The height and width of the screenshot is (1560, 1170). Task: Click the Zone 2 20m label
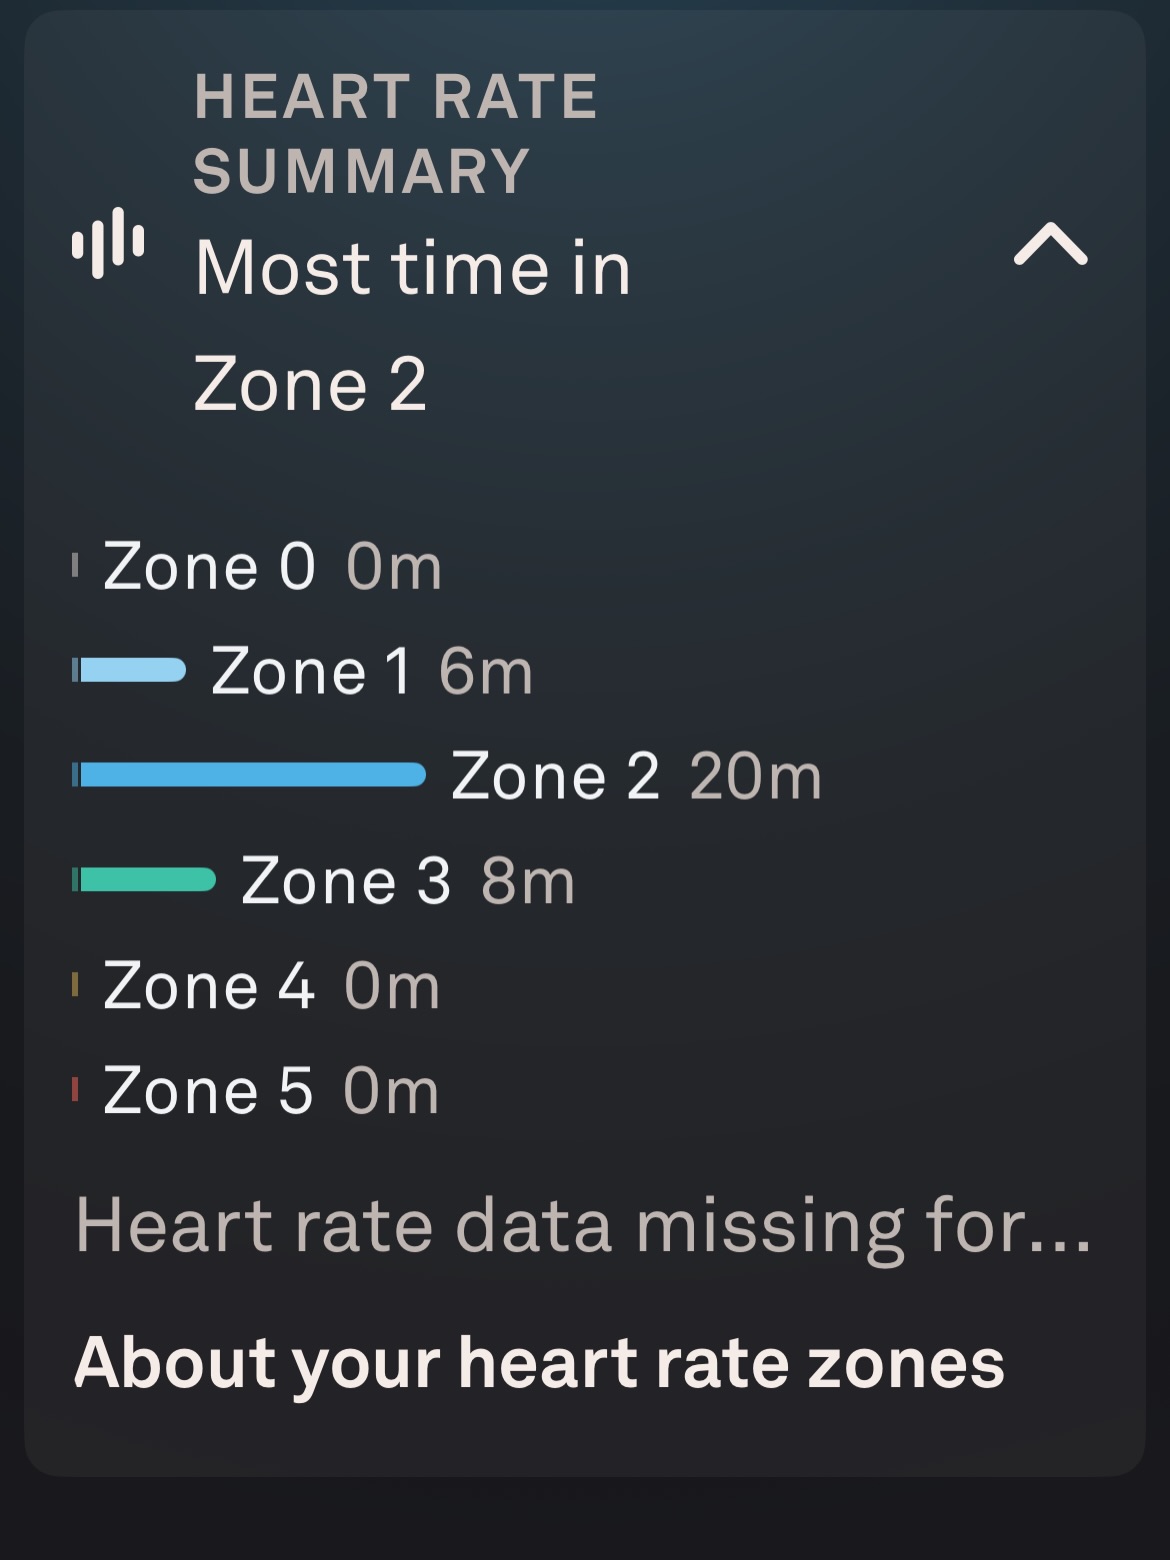[636, 776]
